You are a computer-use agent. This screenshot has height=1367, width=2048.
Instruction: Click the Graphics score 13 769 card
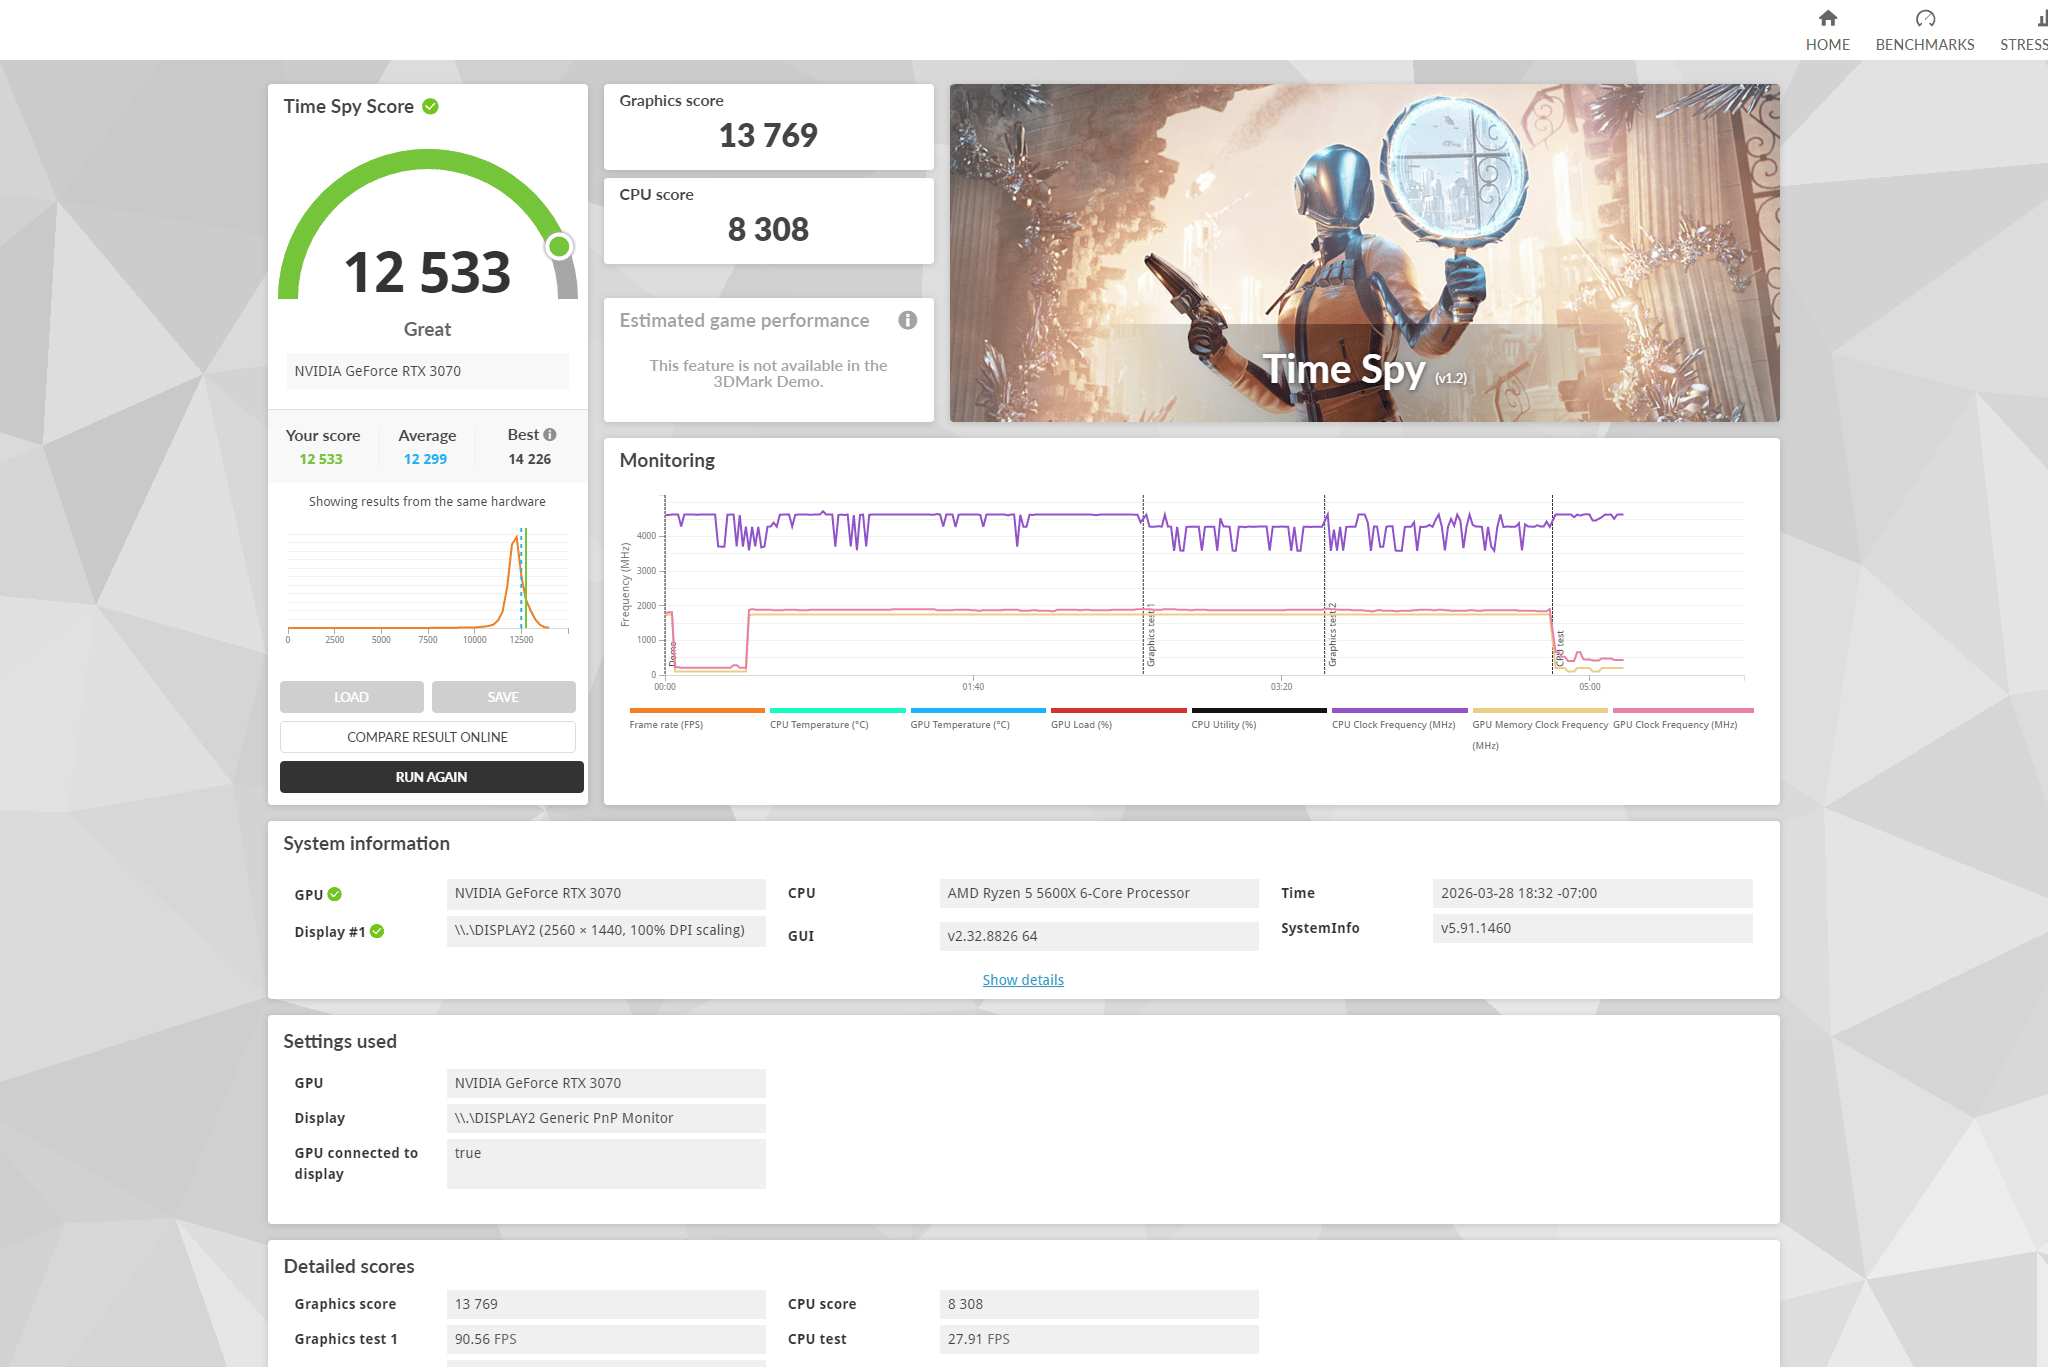[x=768, y=127]
